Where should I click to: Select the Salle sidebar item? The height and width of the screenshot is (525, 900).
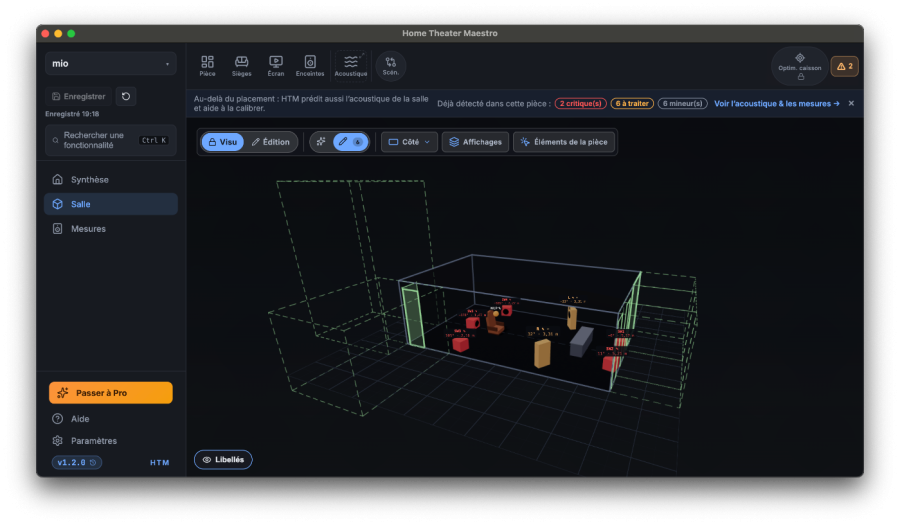[110, 204]
